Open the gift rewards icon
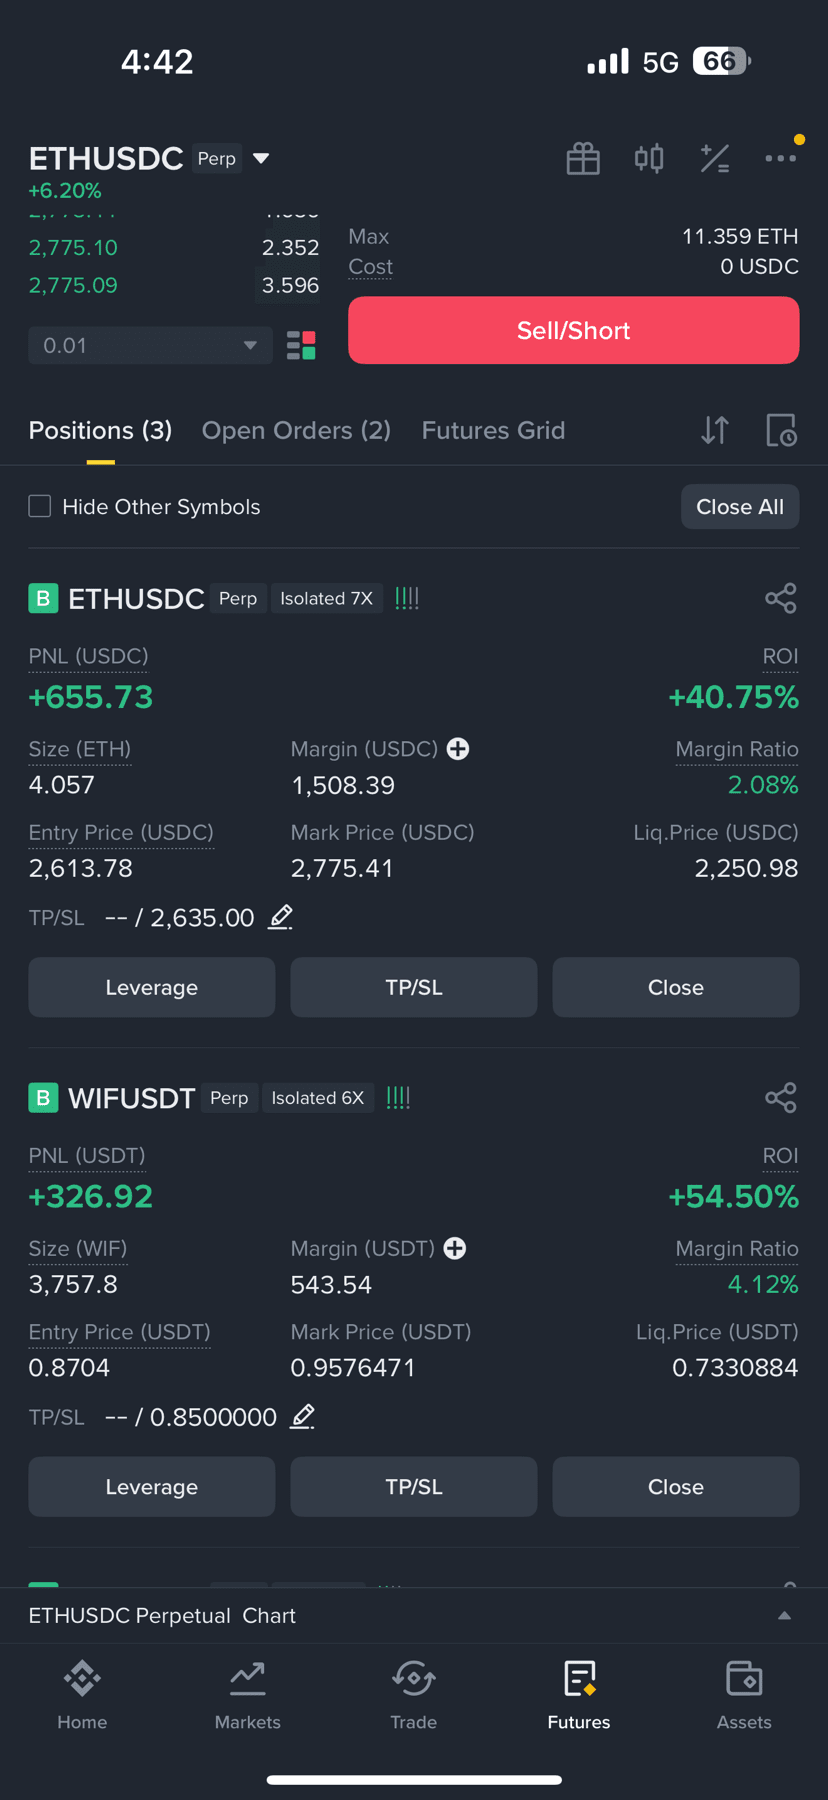The width and height of the screenshot is (828, 1800). pos(583,159)
